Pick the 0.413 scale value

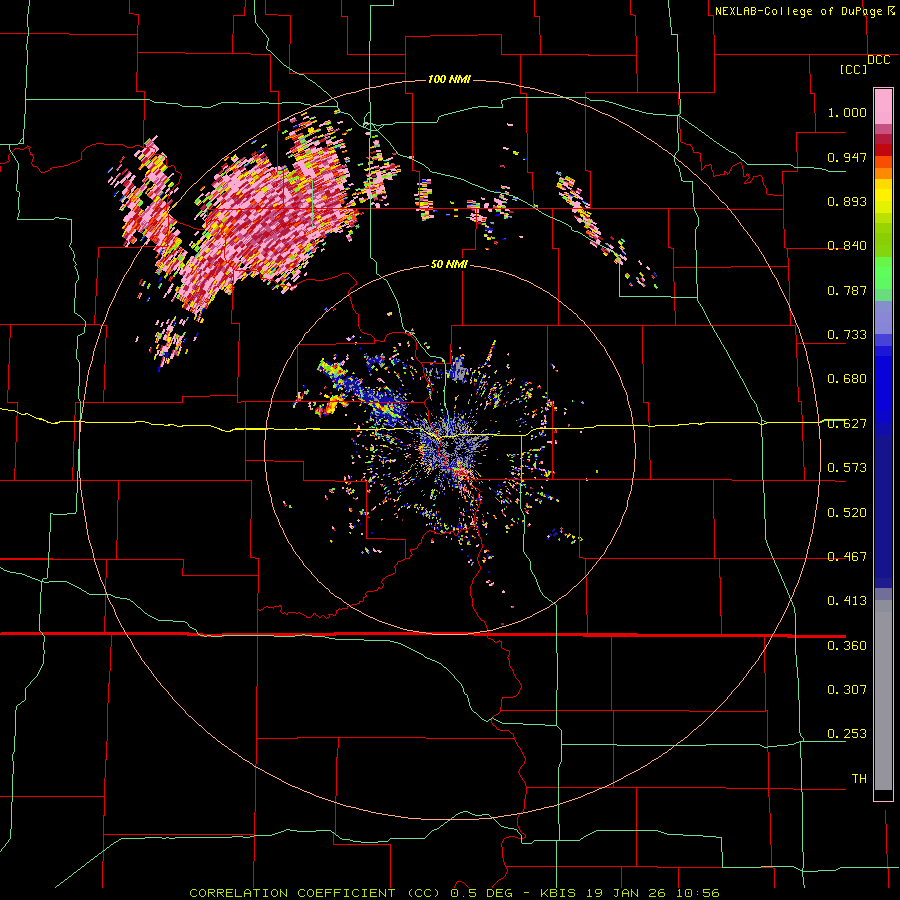click(847, 601)
